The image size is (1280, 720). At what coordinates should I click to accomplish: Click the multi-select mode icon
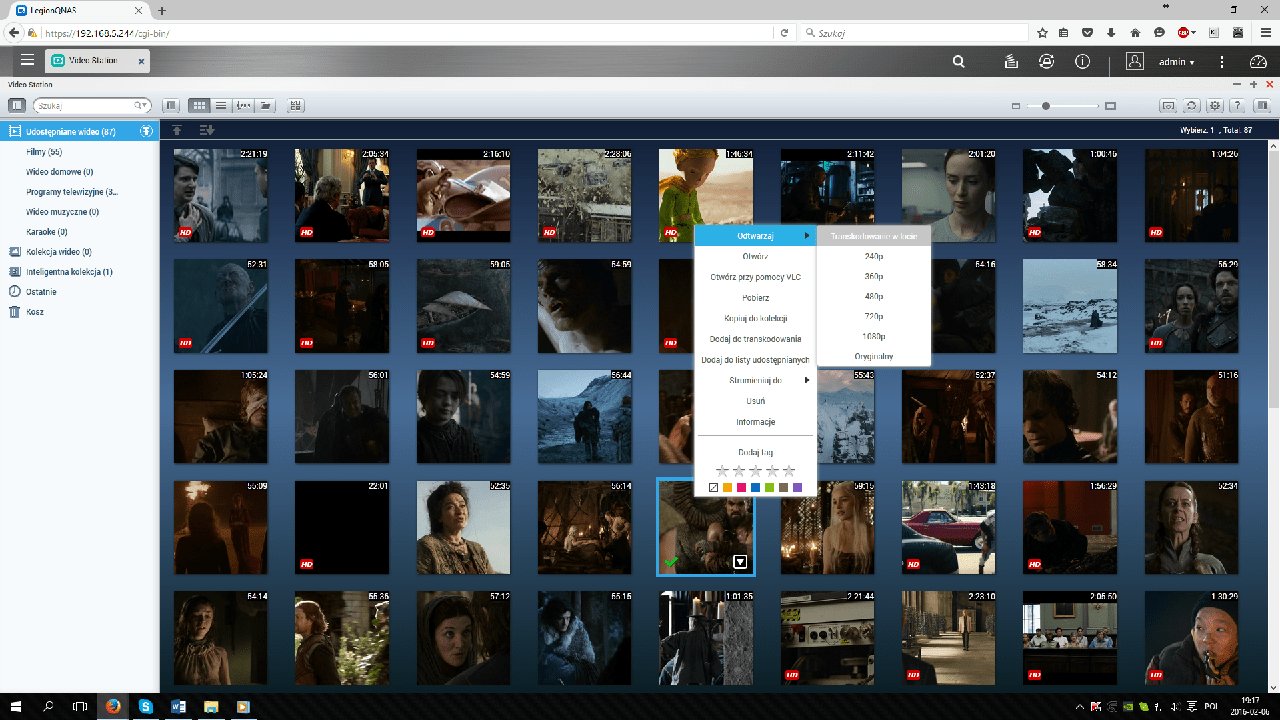[x=295, y=105]
